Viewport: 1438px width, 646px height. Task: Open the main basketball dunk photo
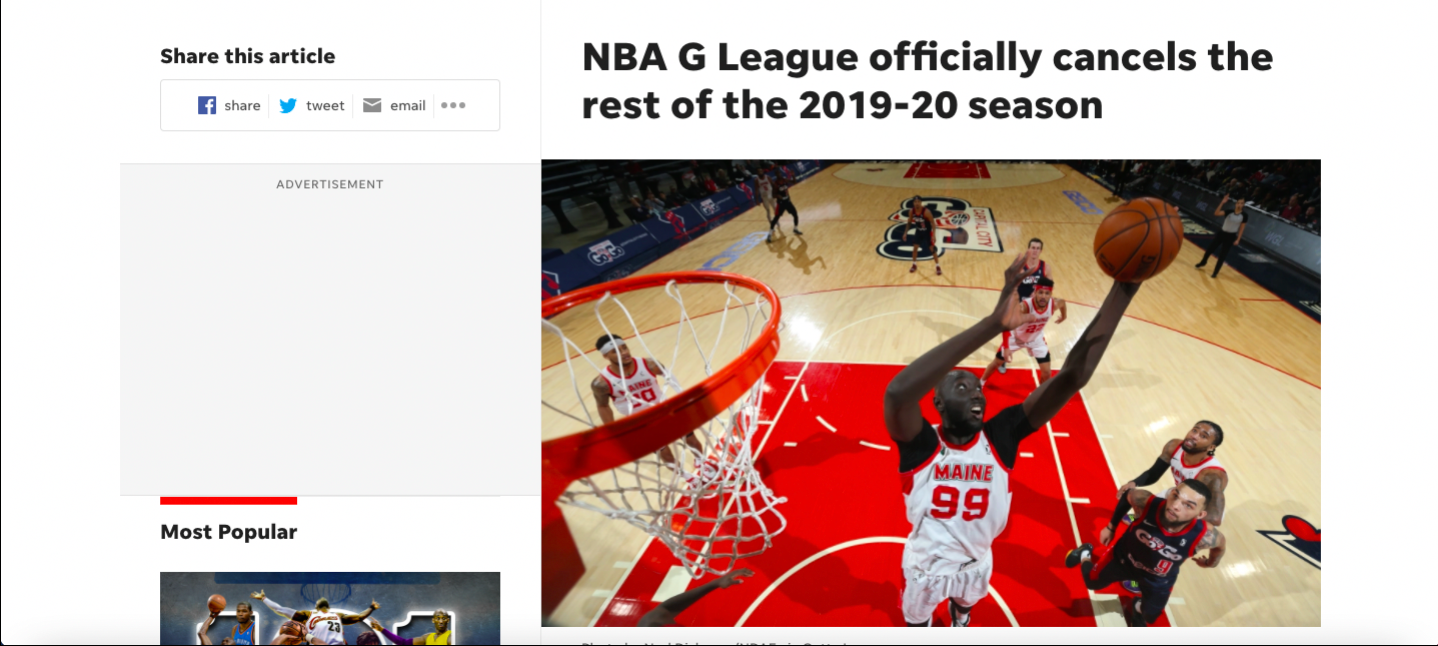pyautogui.click(x=931, y=393)
